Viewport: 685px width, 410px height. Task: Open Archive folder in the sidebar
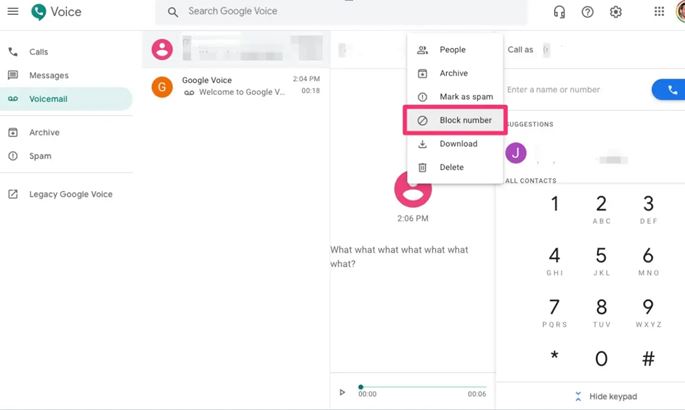click(x=66, y=132)
